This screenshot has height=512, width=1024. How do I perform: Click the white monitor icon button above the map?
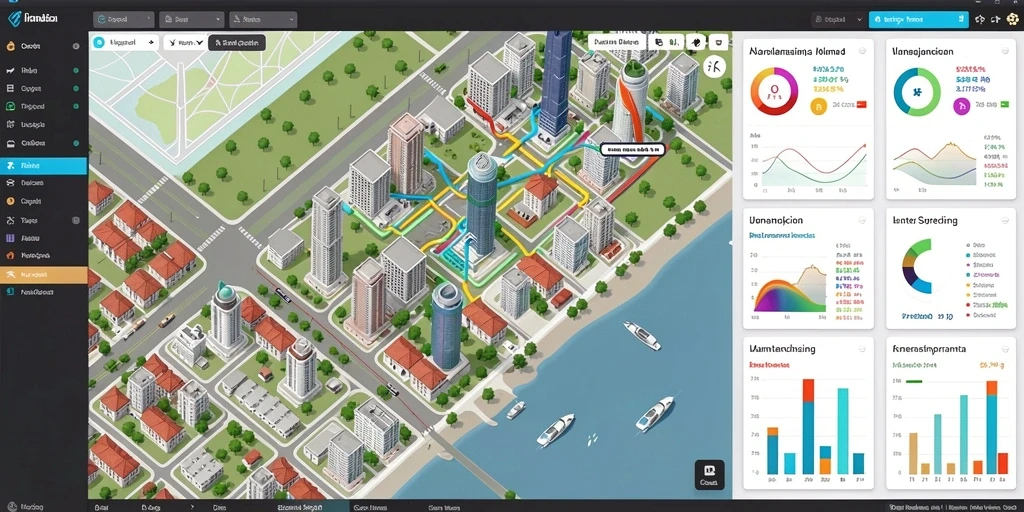(719, 42)
